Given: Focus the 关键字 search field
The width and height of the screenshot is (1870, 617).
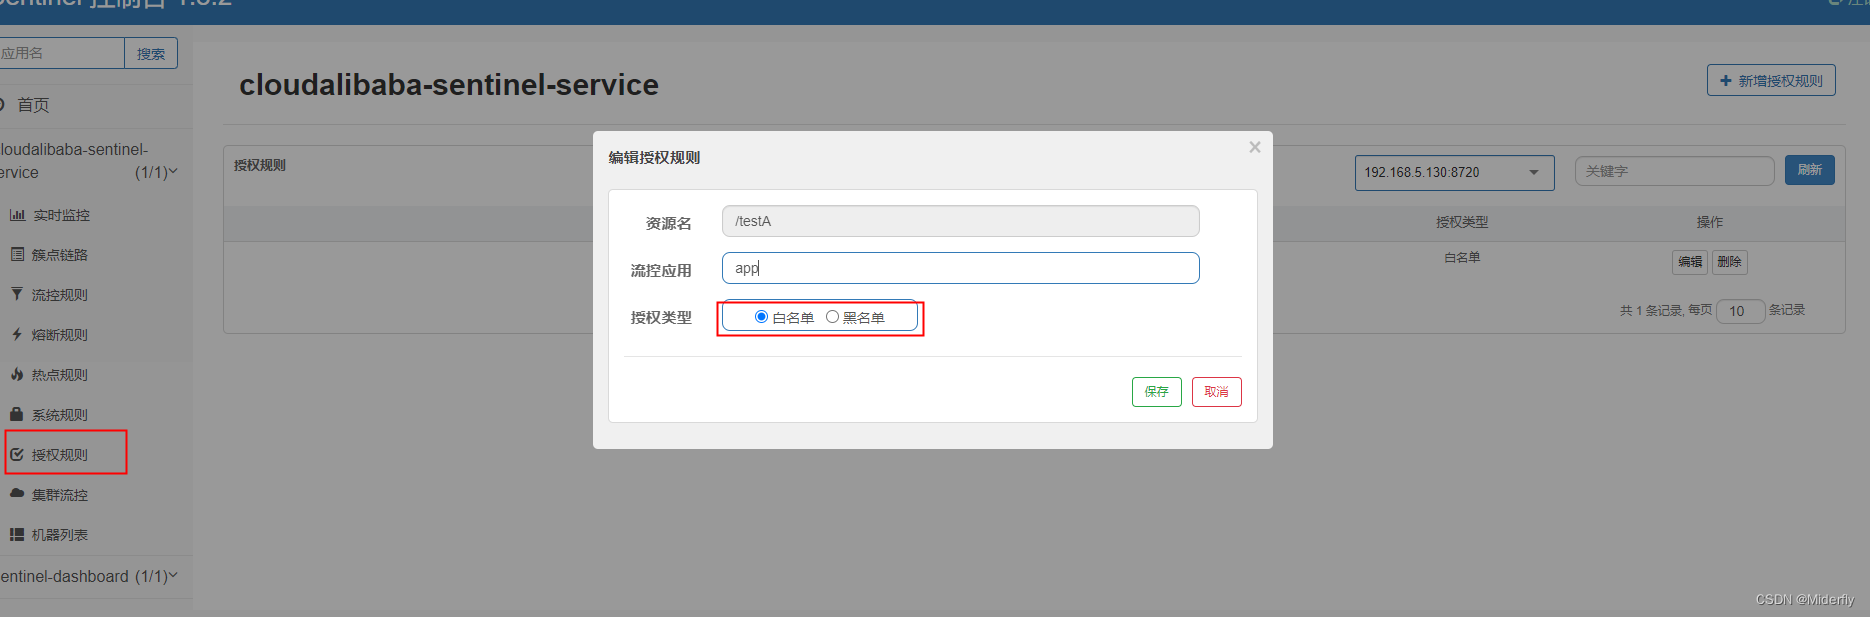Looking at the screenshot, I should [x=1674, y=171].
